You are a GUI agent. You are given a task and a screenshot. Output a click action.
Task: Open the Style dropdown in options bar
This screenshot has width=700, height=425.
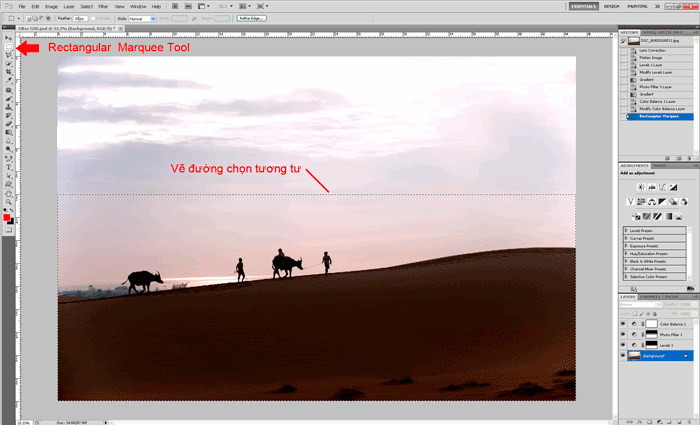click(x=143, y=18)
